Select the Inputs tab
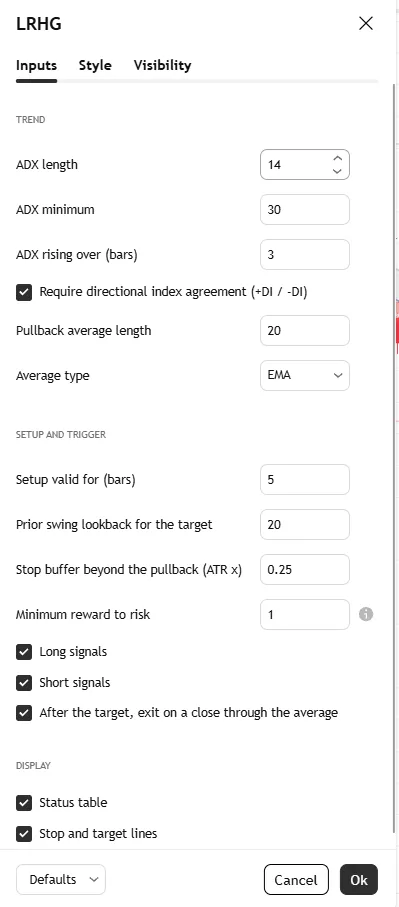Viewport: 399px width, 907px height. [36, 65]
